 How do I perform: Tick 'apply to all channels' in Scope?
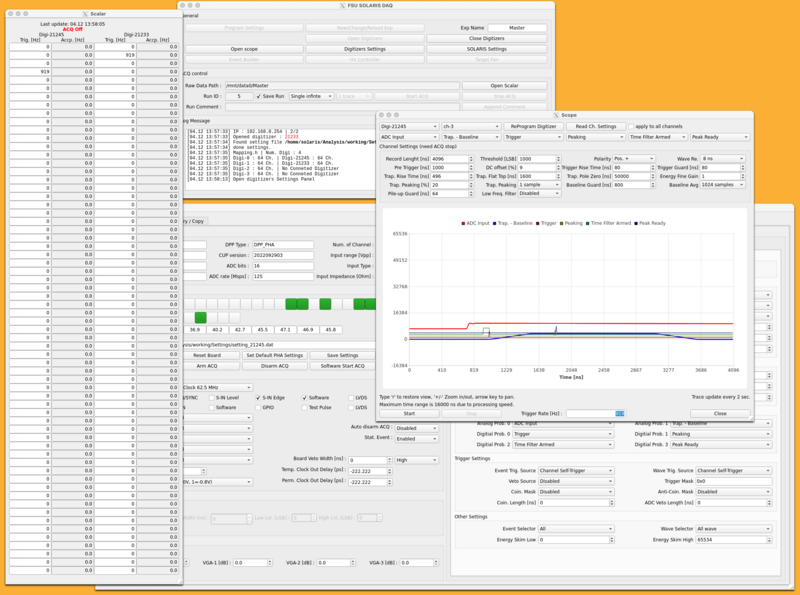pos(631,127)
